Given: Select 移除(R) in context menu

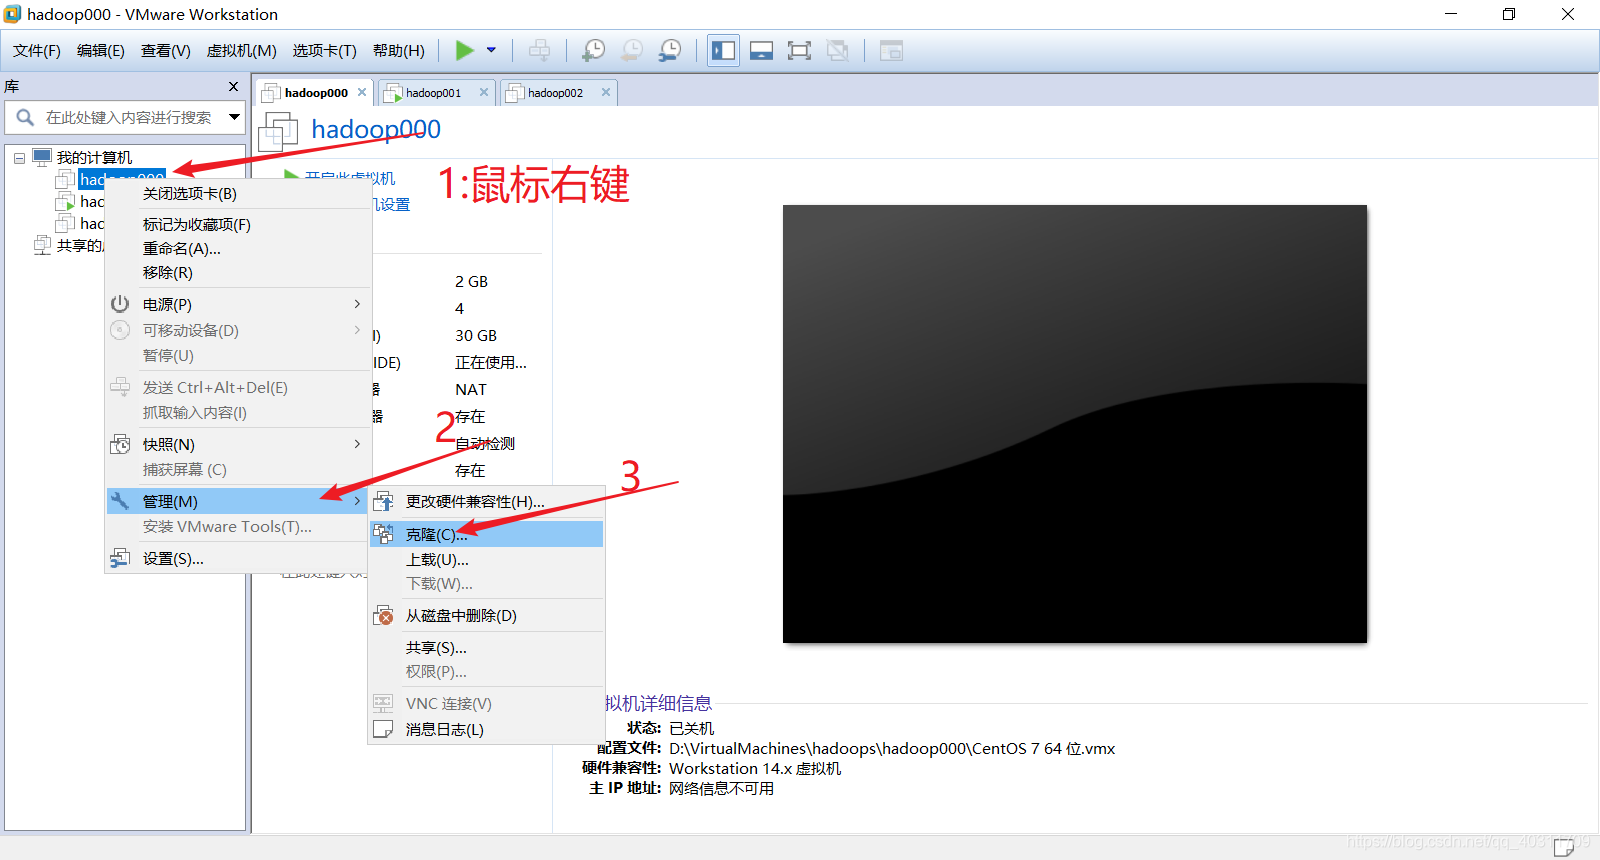Looking at the screenshot, I should (168, 273).
